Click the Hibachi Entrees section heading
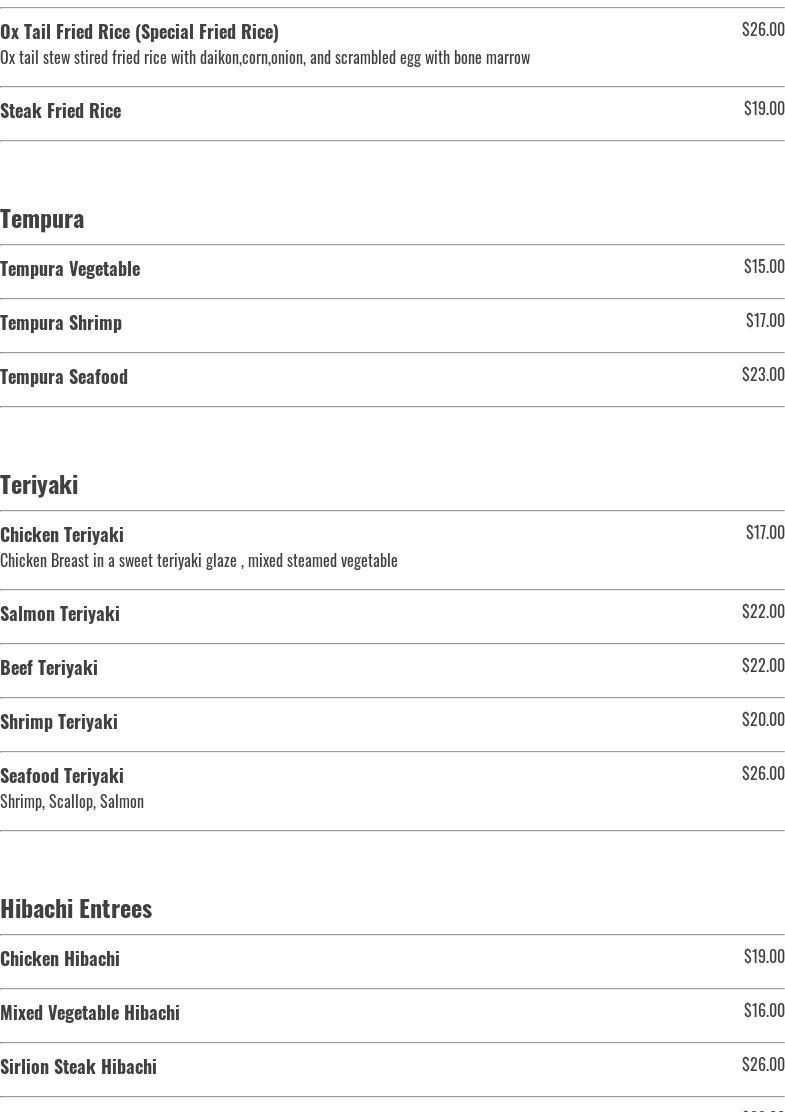Screen dimensions: 785x1112 coord(76,908)
